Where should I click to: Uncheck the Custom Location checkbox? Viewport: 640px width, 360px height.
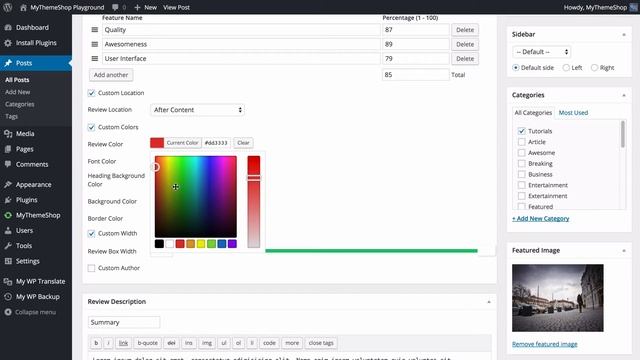click(91, 93)
